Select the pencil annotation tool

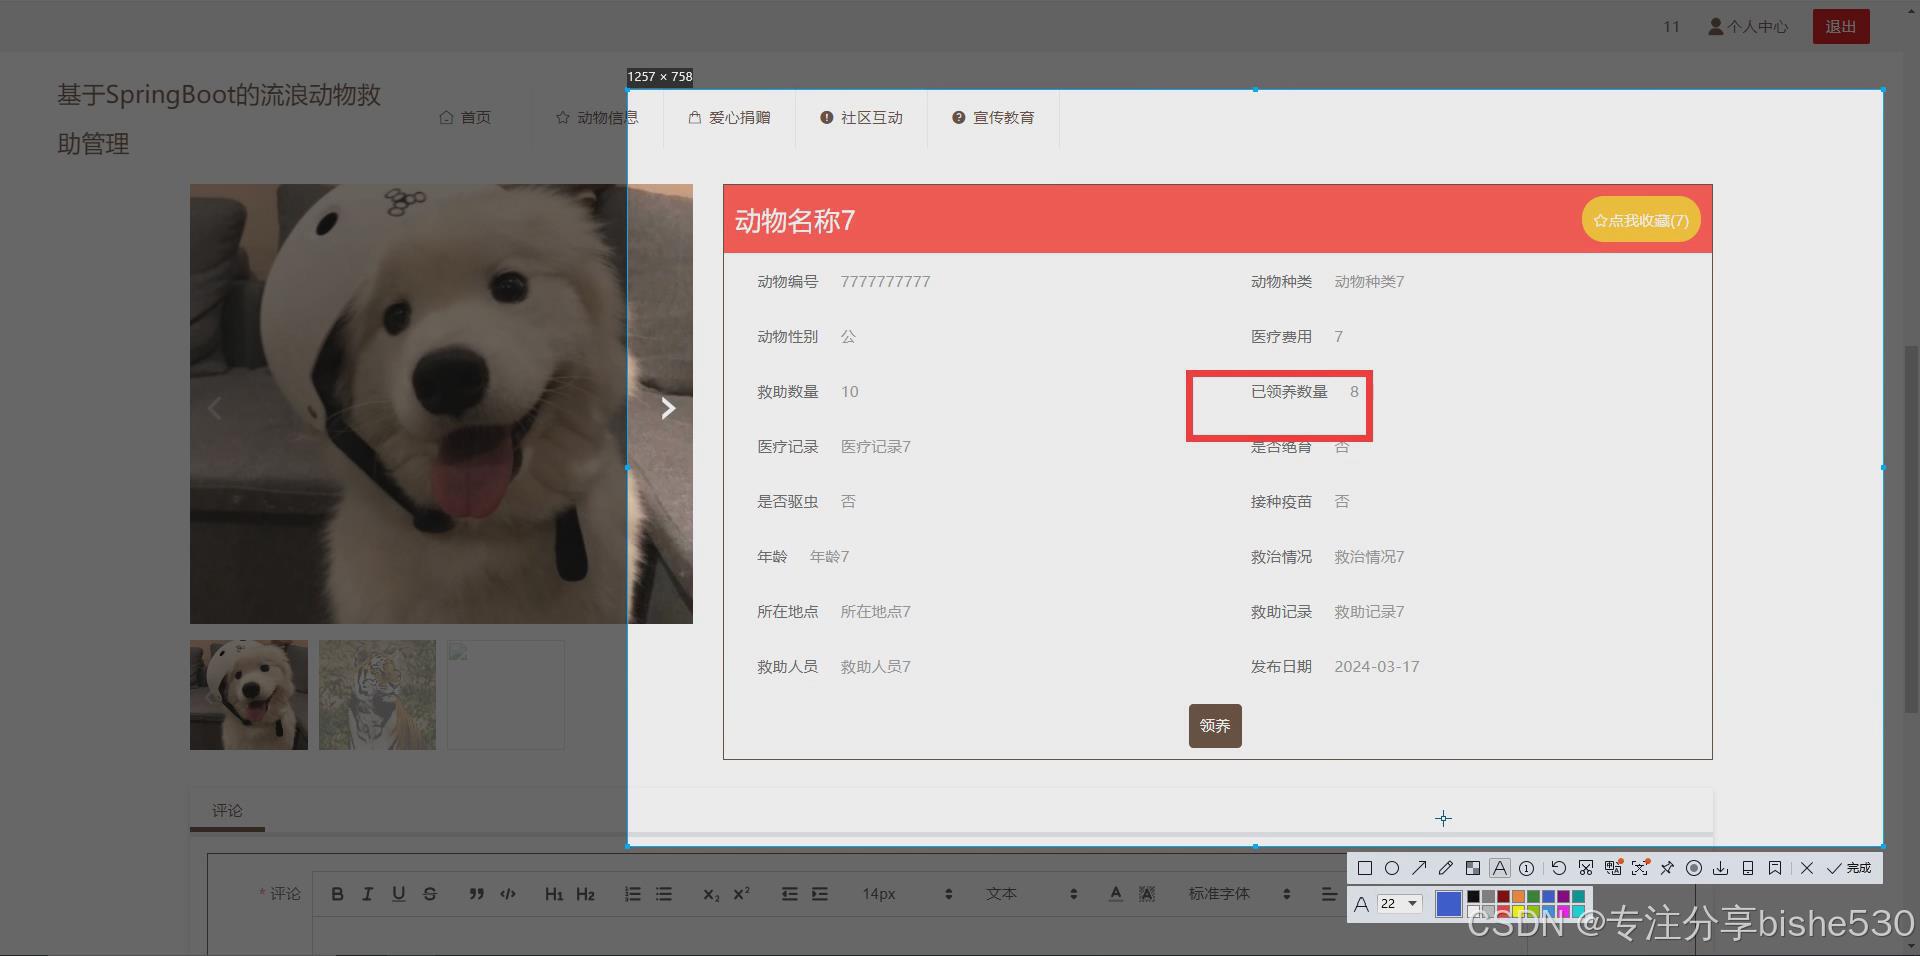pos(1445,867)
